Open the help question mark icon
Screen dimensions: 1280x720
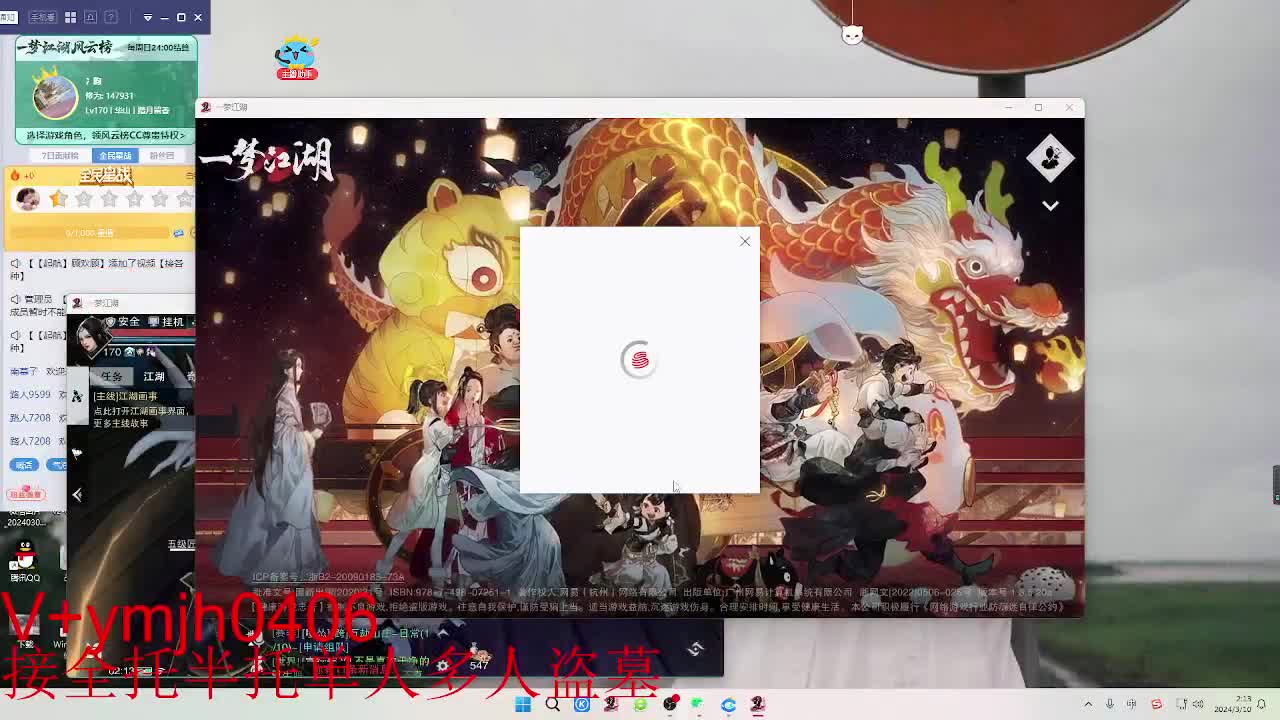point(111,17)
